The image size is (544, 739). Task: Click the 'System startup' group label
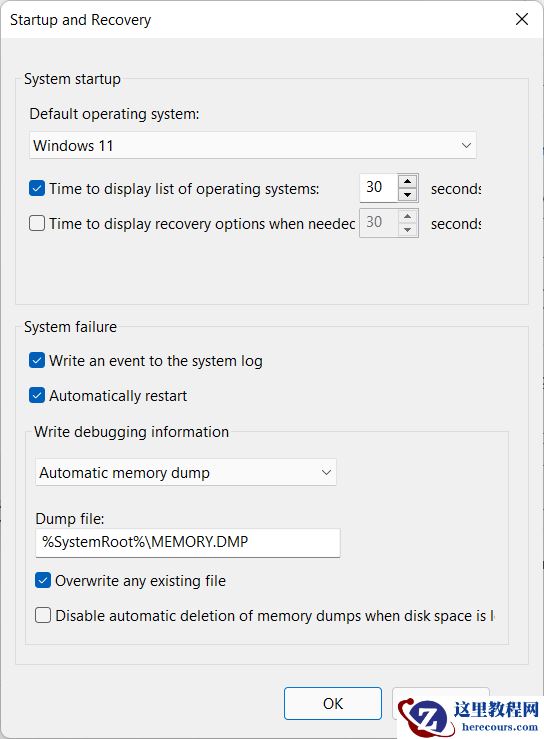[x=72, y=79]
